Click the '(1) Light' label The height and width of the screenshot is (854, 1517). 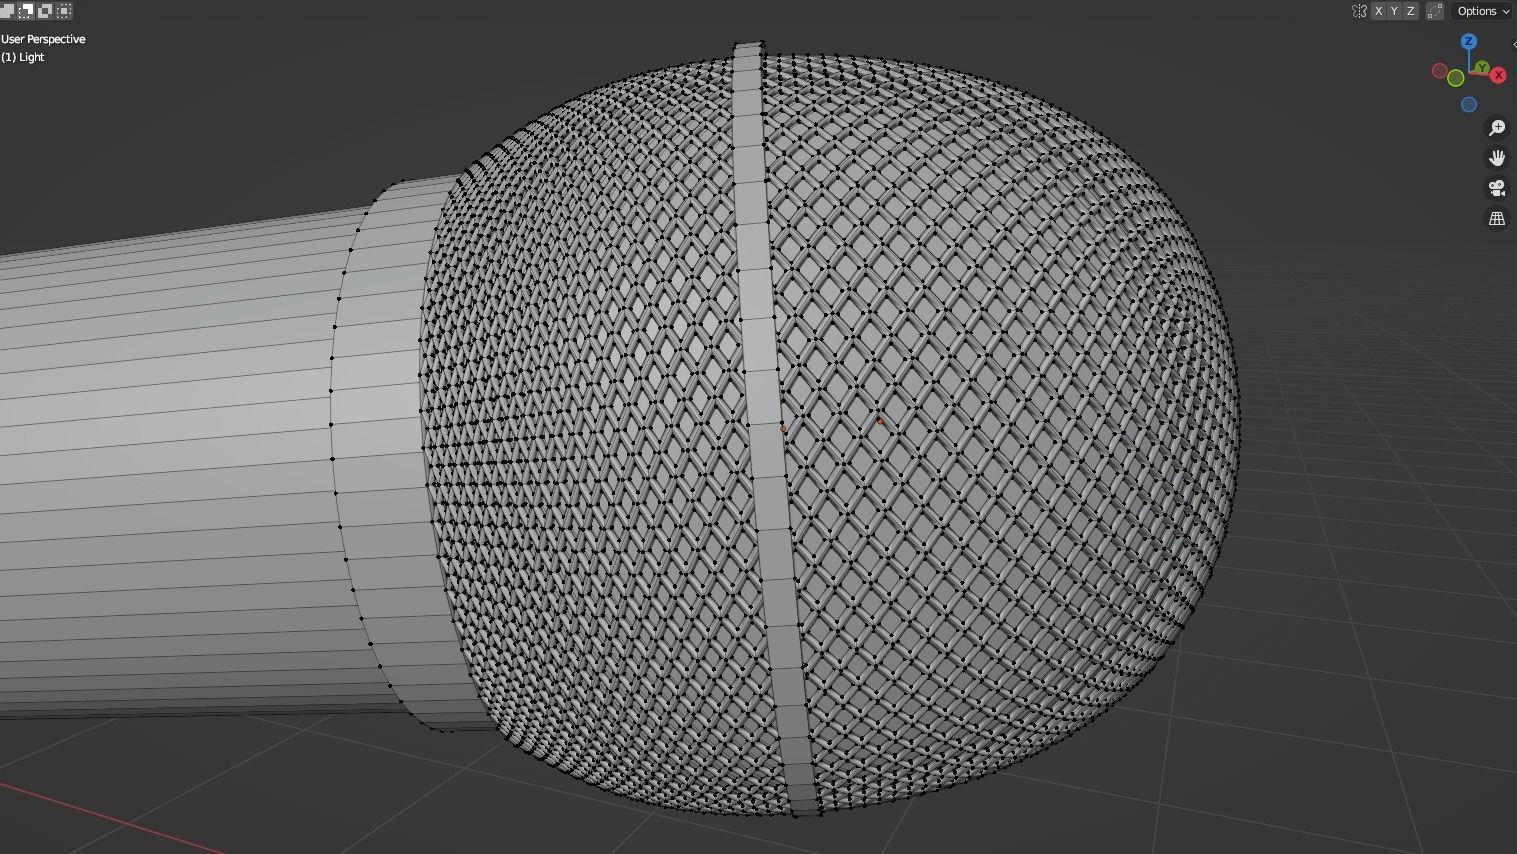pos(23,57)
